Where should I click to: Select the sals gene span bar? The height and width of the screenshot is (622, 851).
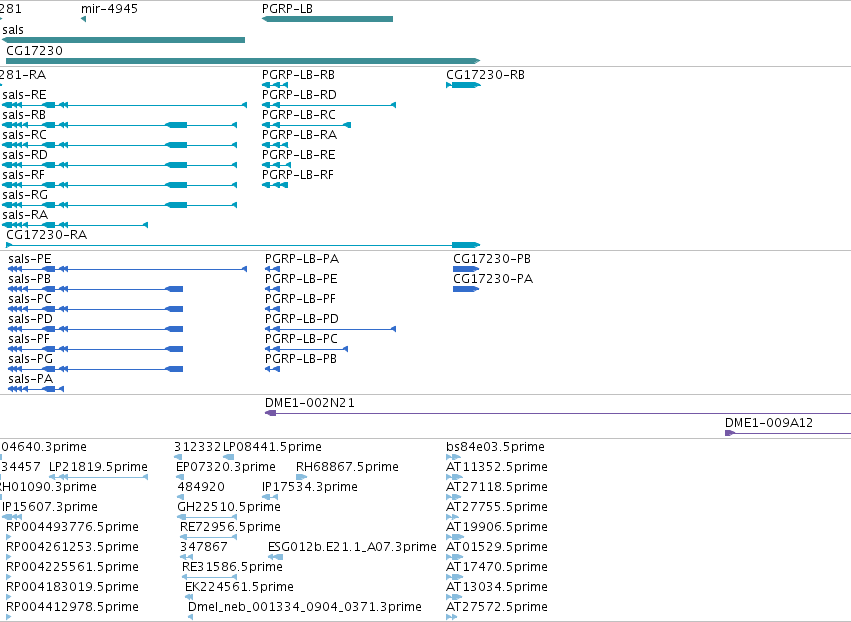[123, 40]
